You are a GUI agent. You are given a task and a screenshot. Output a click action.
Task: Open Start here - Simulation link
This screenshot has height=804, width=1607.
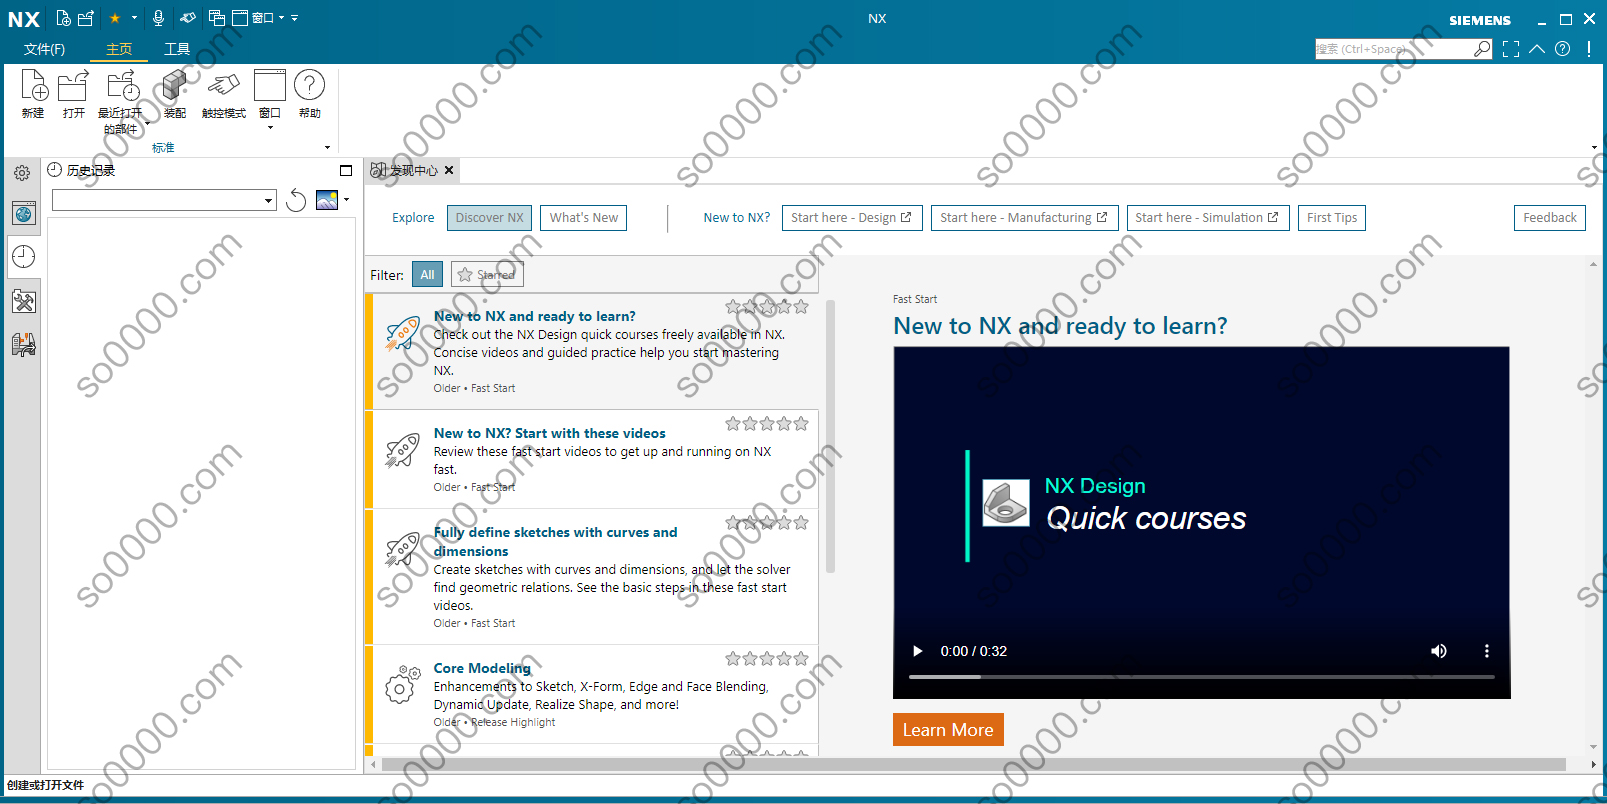click(1207, 217)
